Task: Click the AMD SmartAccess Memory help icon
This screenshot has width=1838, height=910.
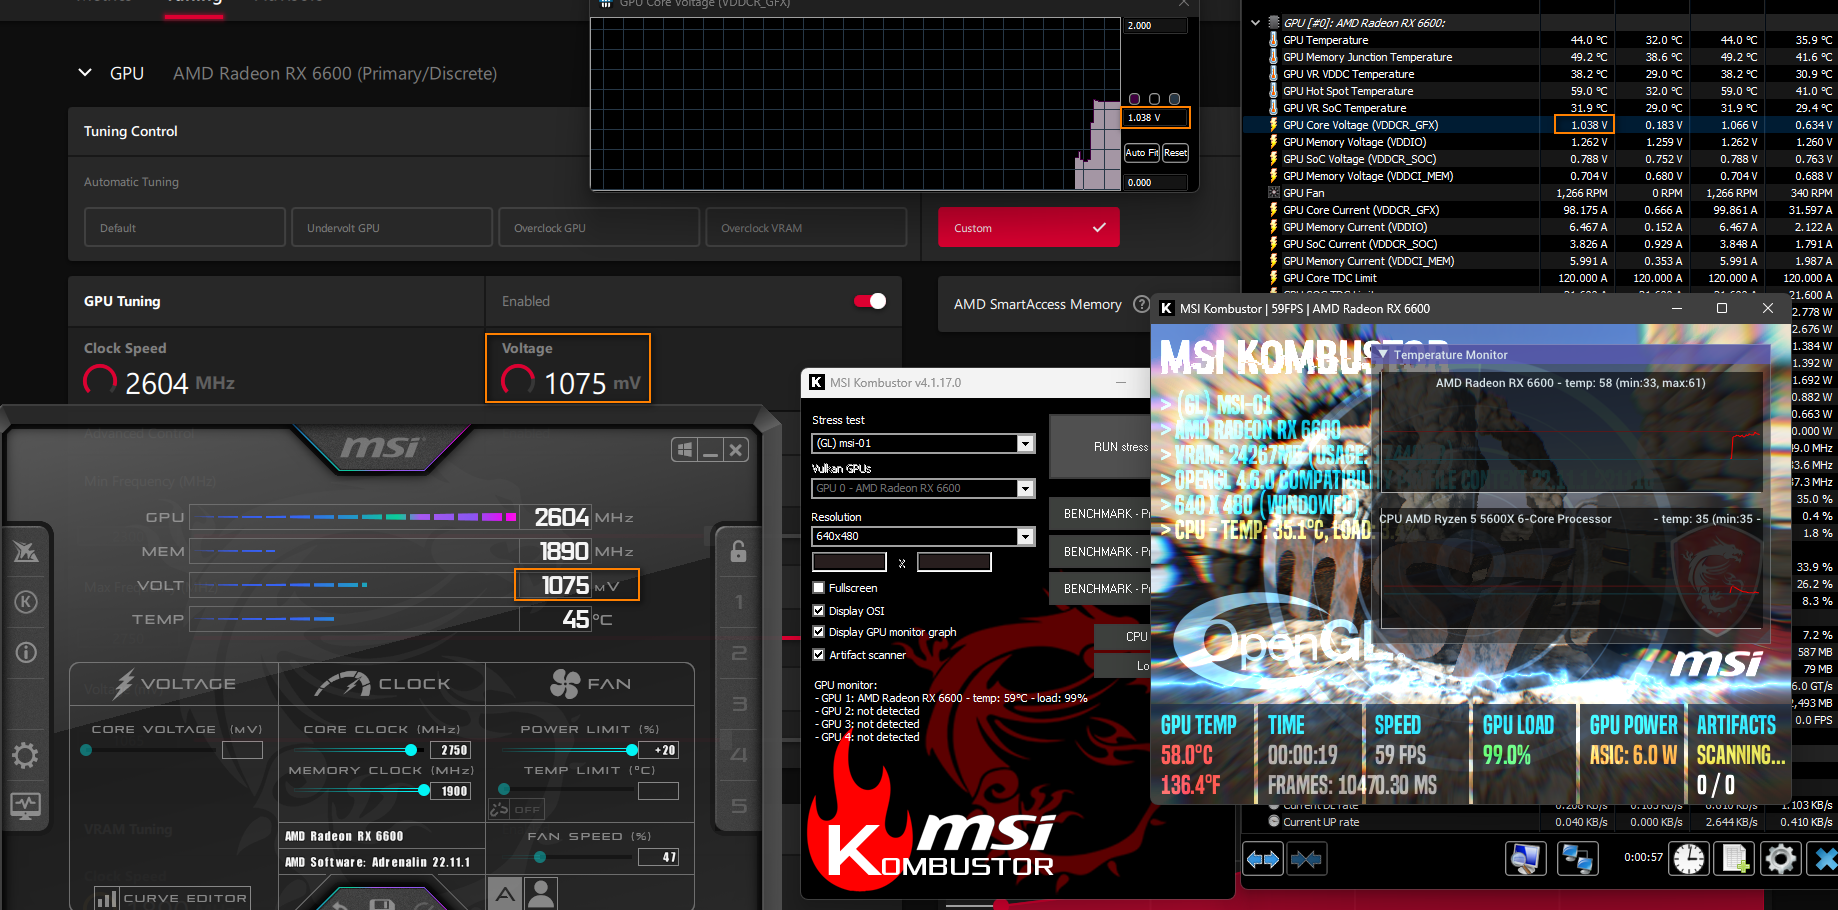Action: pyautogui.click(x=1141, y=304)
